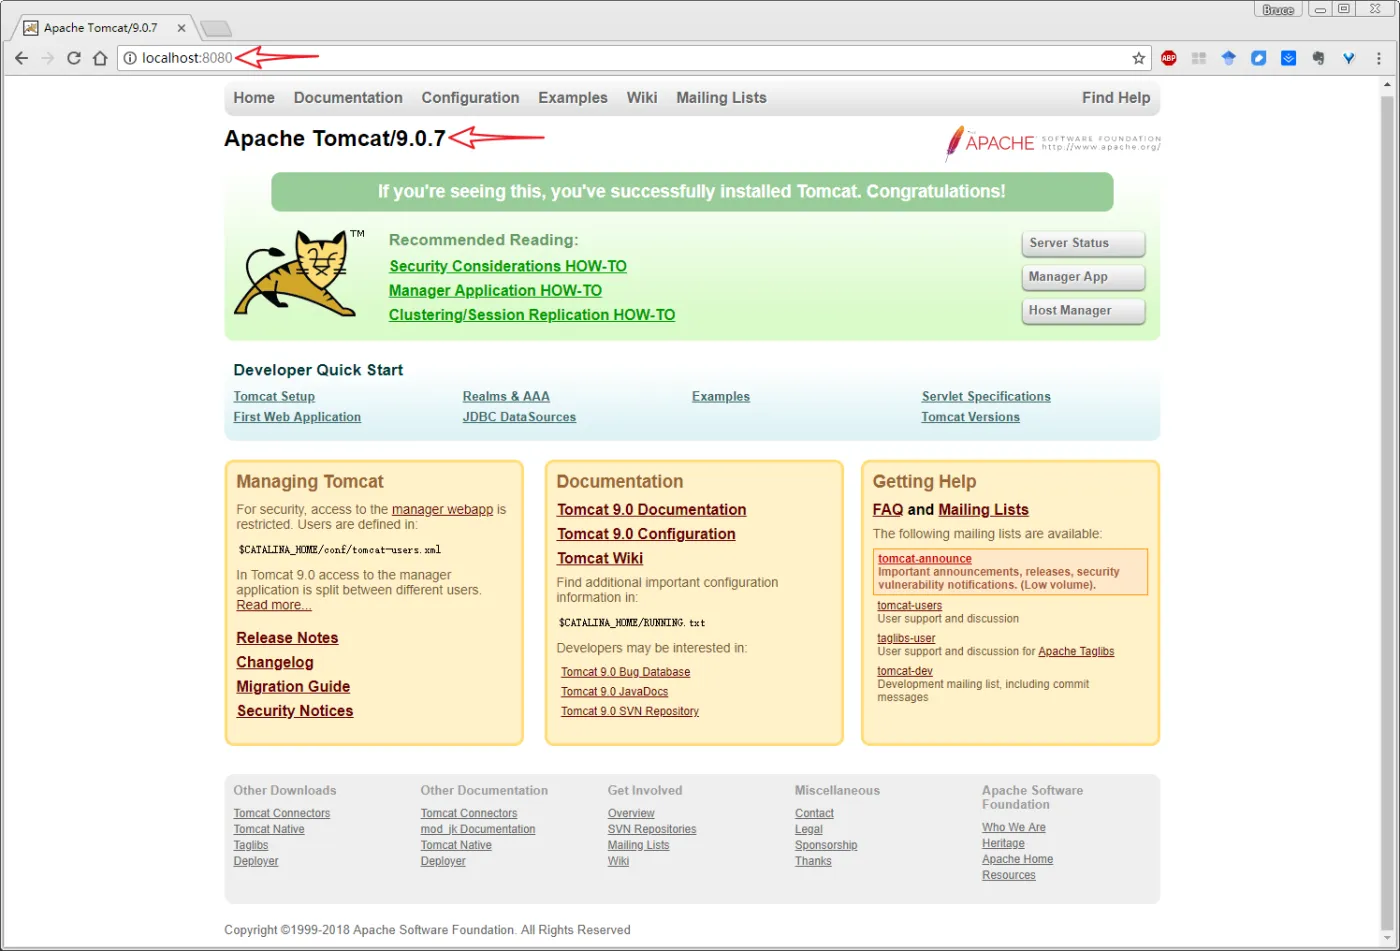
Task: Open Examples link under Developer Quick Start
Action: [721, 397]
